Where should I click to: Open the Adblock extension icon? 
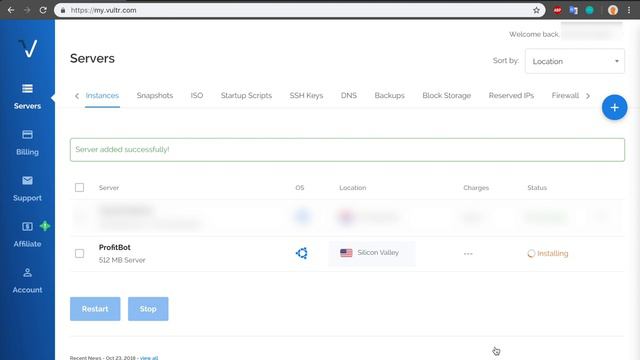click(558, 10)
